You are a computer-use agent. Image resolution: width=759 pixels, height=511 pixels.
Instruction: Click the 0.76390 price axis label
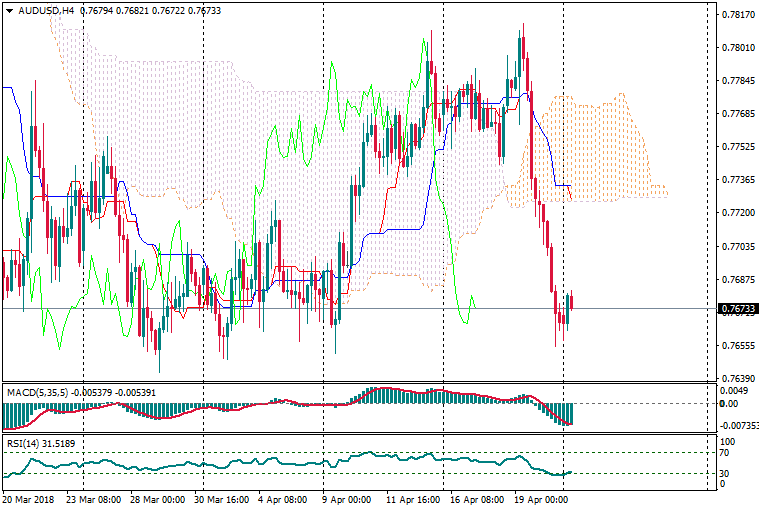(737, 379)
